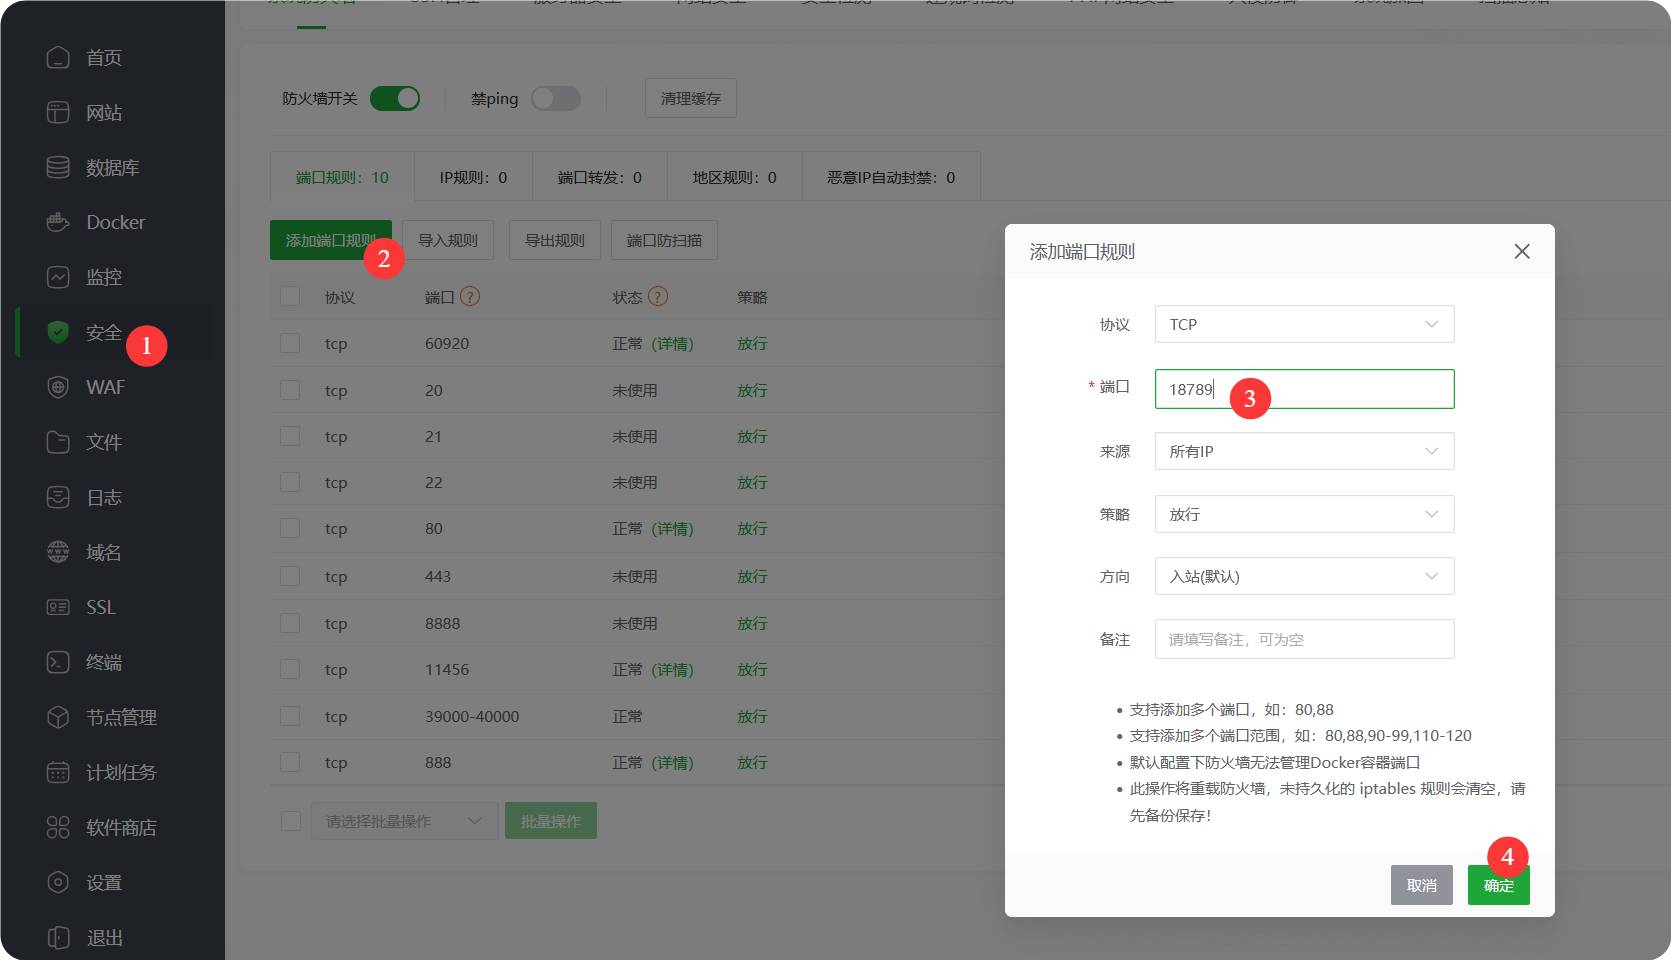Click the port value 11456
Image resolution: width=1671 pixels, height=960 pixels.
(x=447, y=669)
